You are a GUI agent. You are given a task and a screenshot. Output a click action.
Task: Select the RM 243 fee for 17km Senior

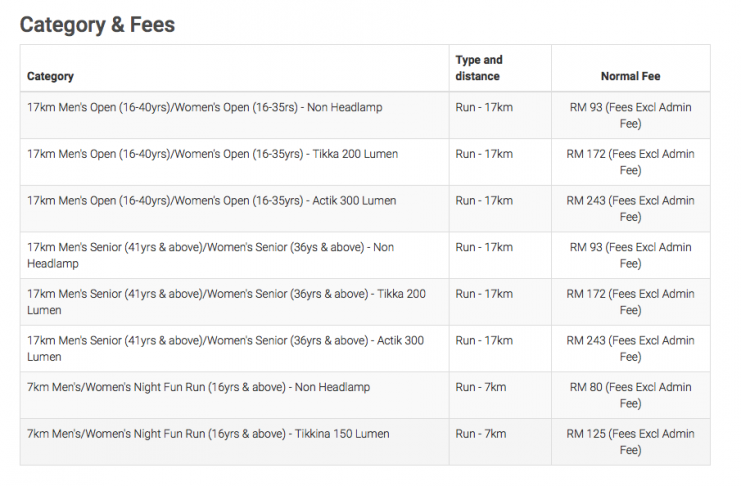click(630, 348)
